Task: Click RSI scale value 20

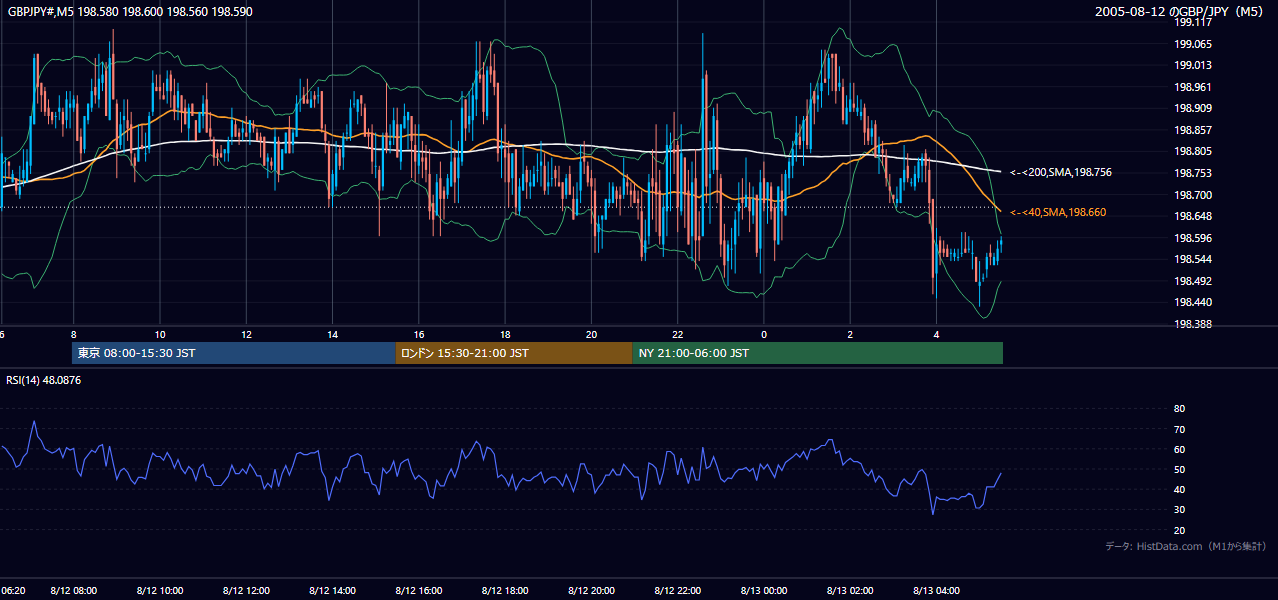Action: [1179, 530]
